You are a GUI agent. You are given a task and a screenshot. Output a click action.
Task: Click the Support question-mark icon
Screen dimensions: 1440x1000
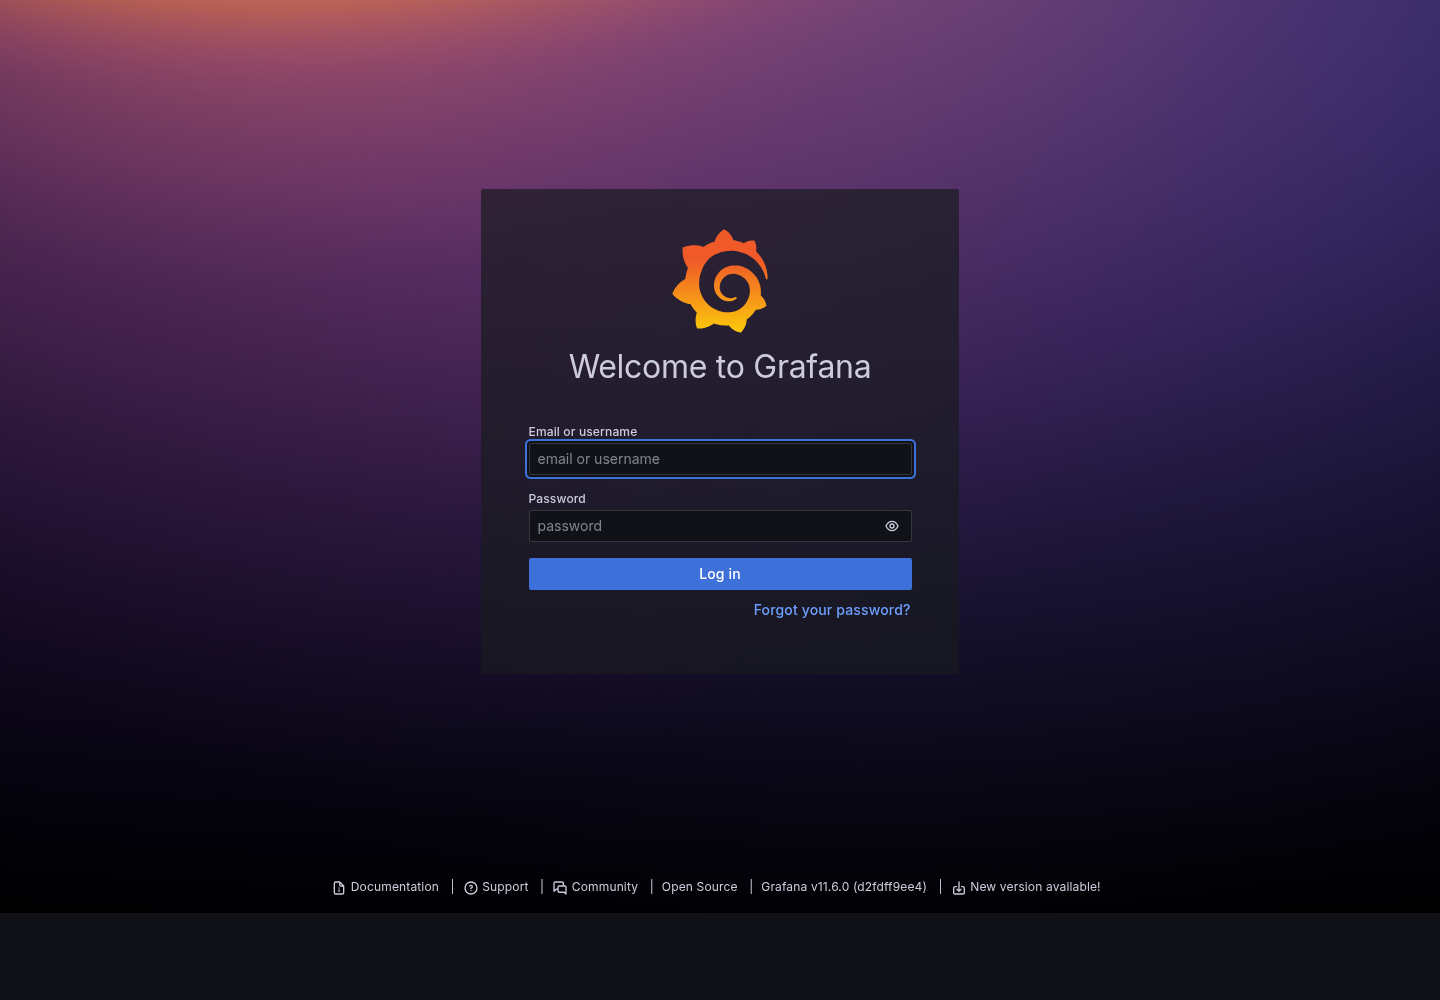[471, 888]
